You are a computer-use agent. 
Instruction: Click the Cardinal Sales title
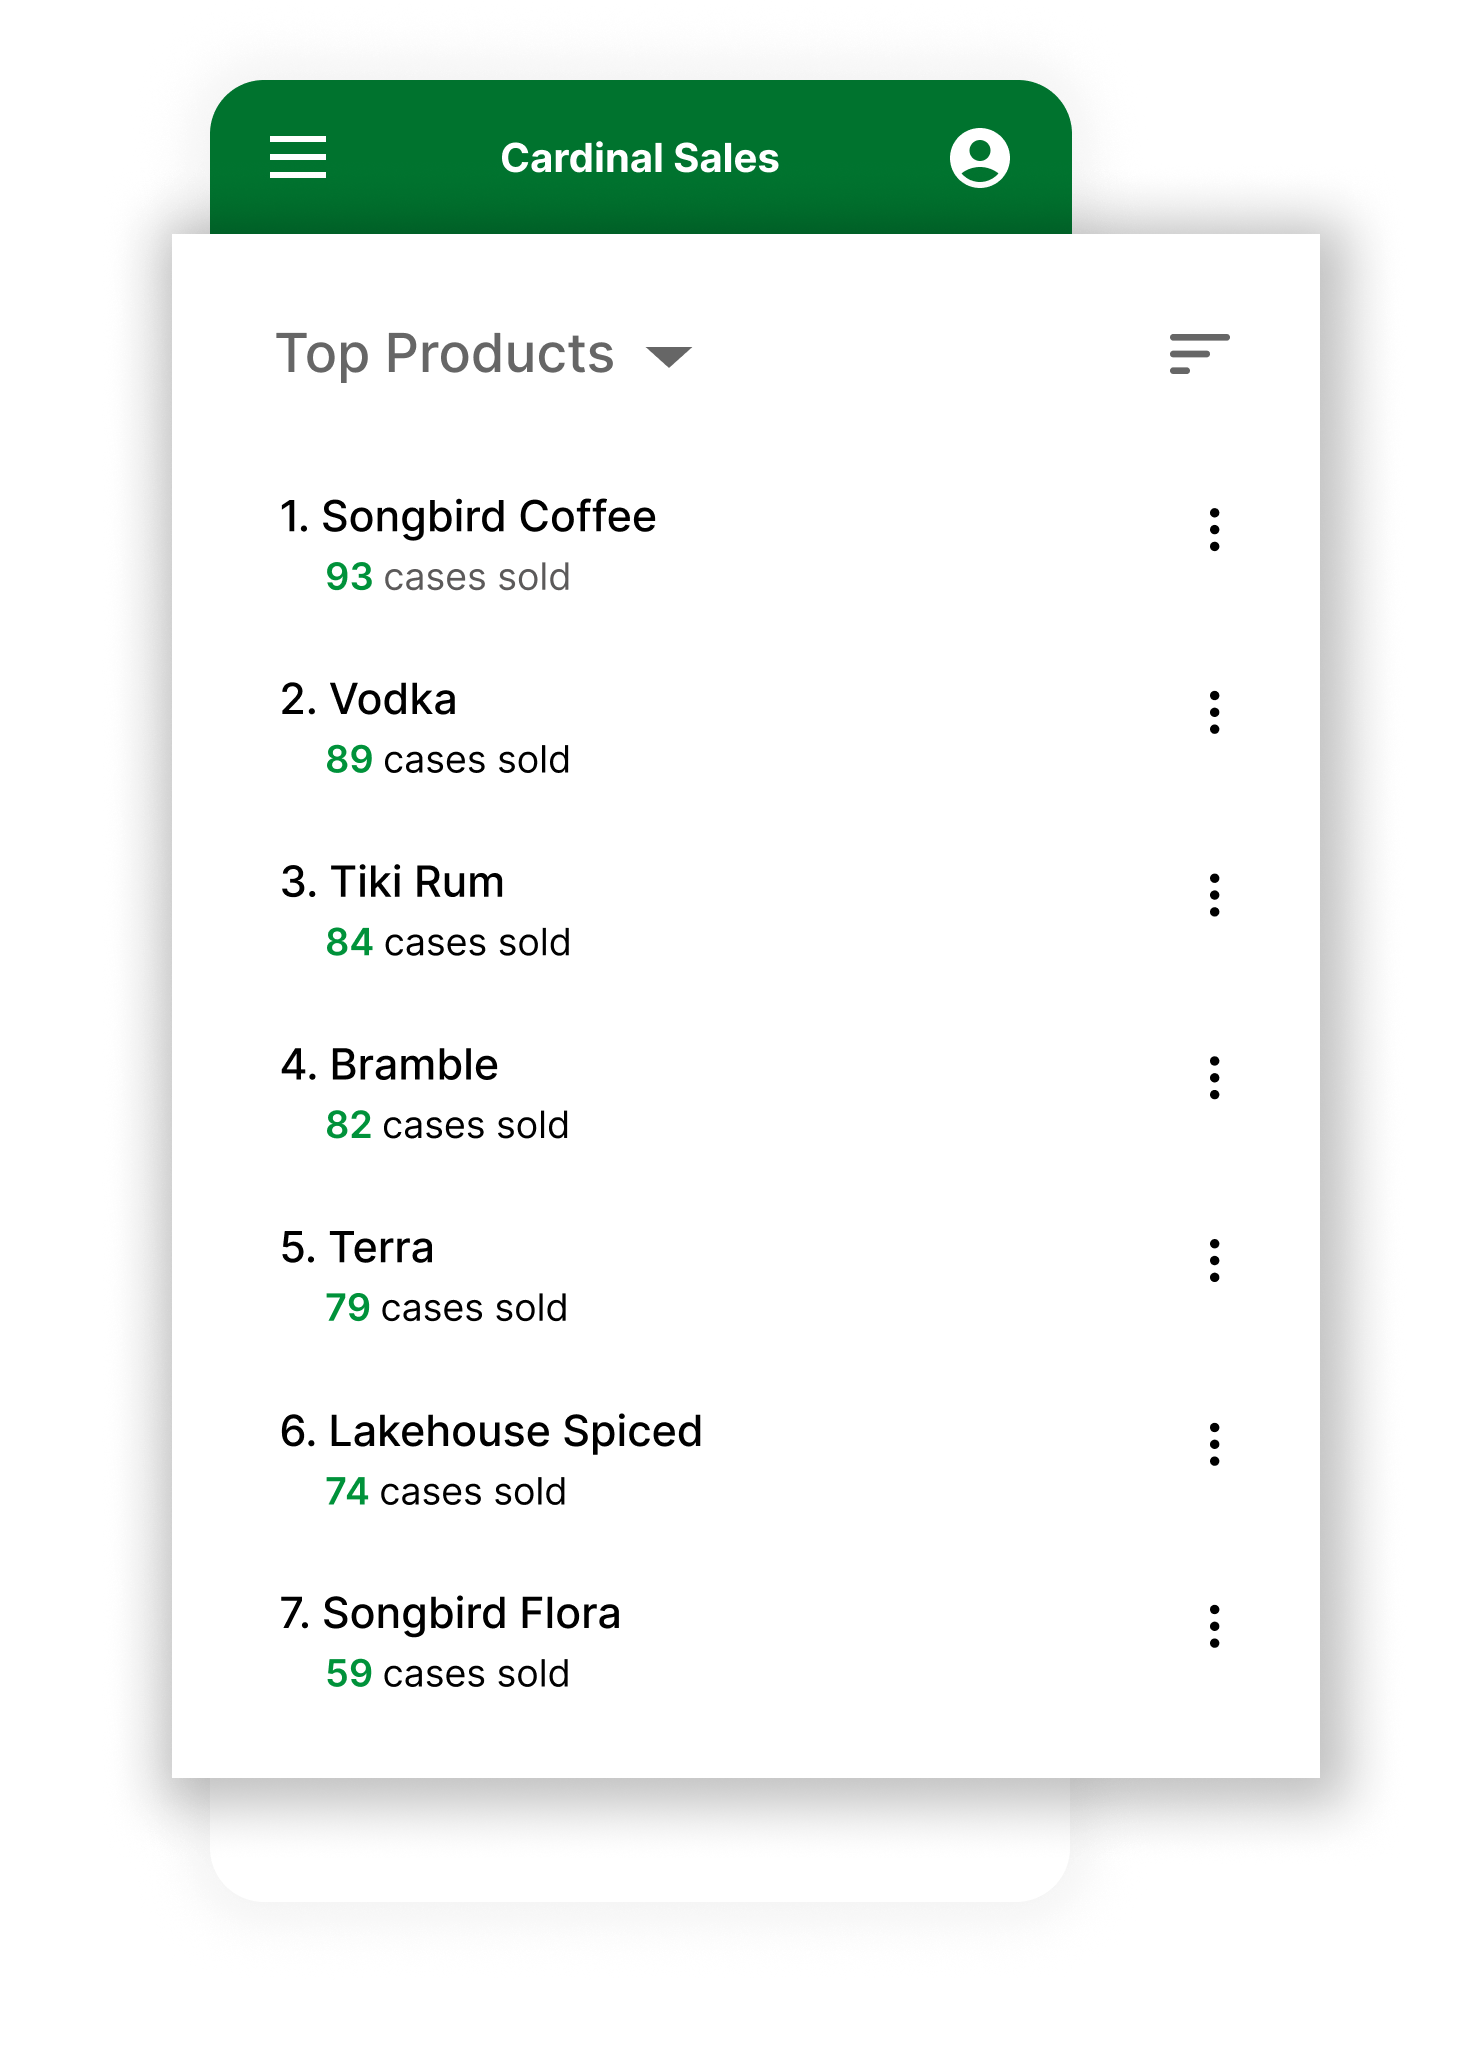point(640,158)
